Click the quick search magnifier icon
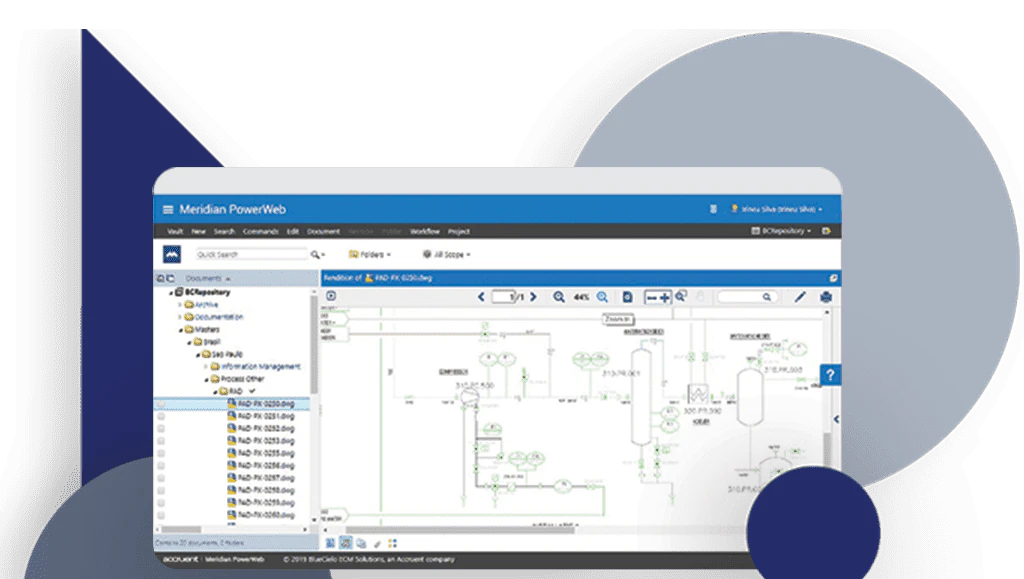 315,255
